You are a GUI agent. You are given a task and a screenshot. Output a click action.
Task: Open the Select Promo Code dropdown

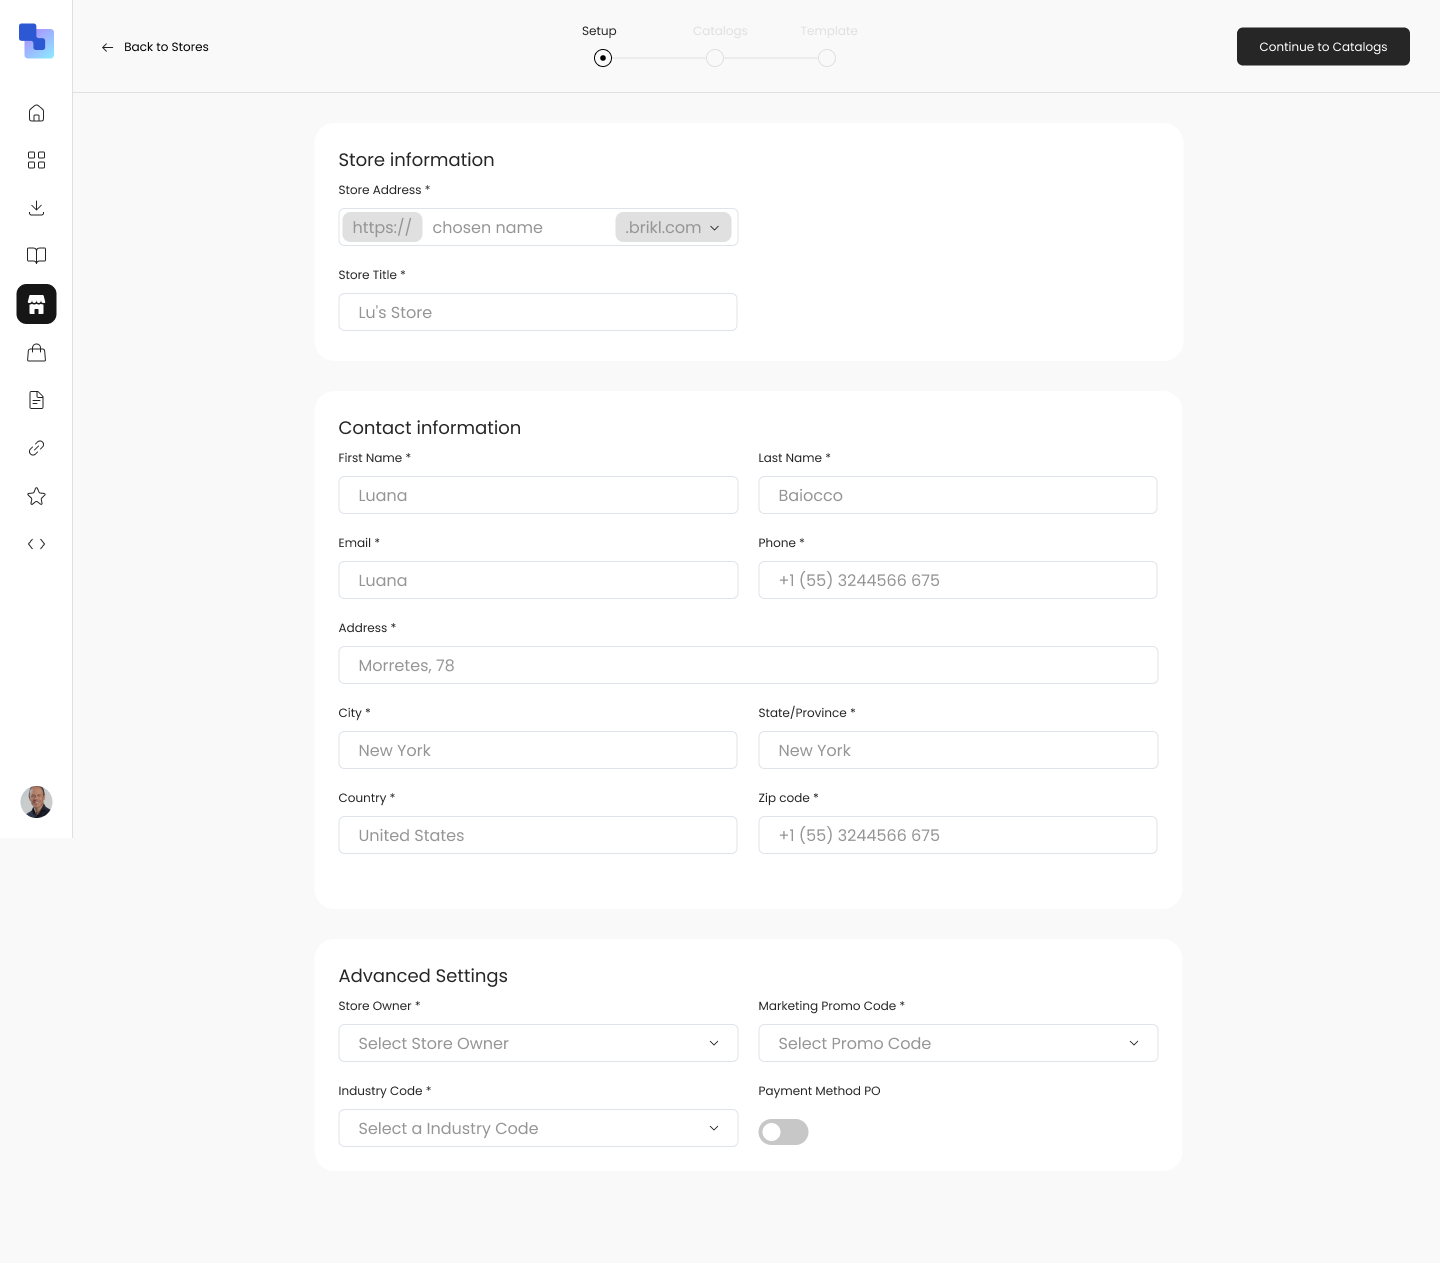click(x=958, y=1043)
